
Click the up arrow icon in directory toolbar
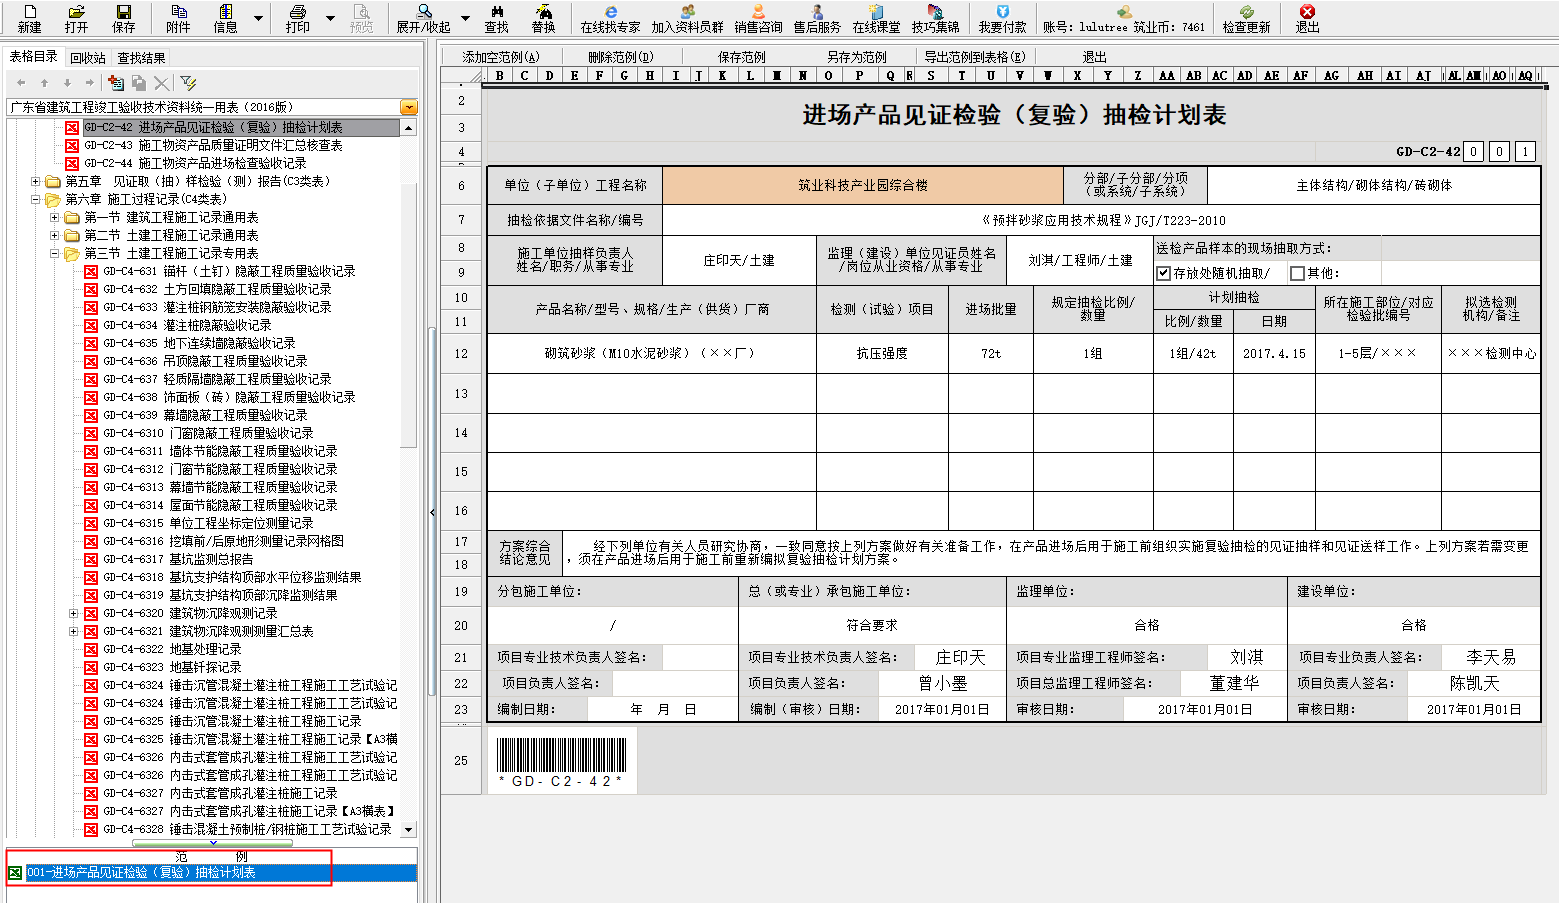coord(44,83)
